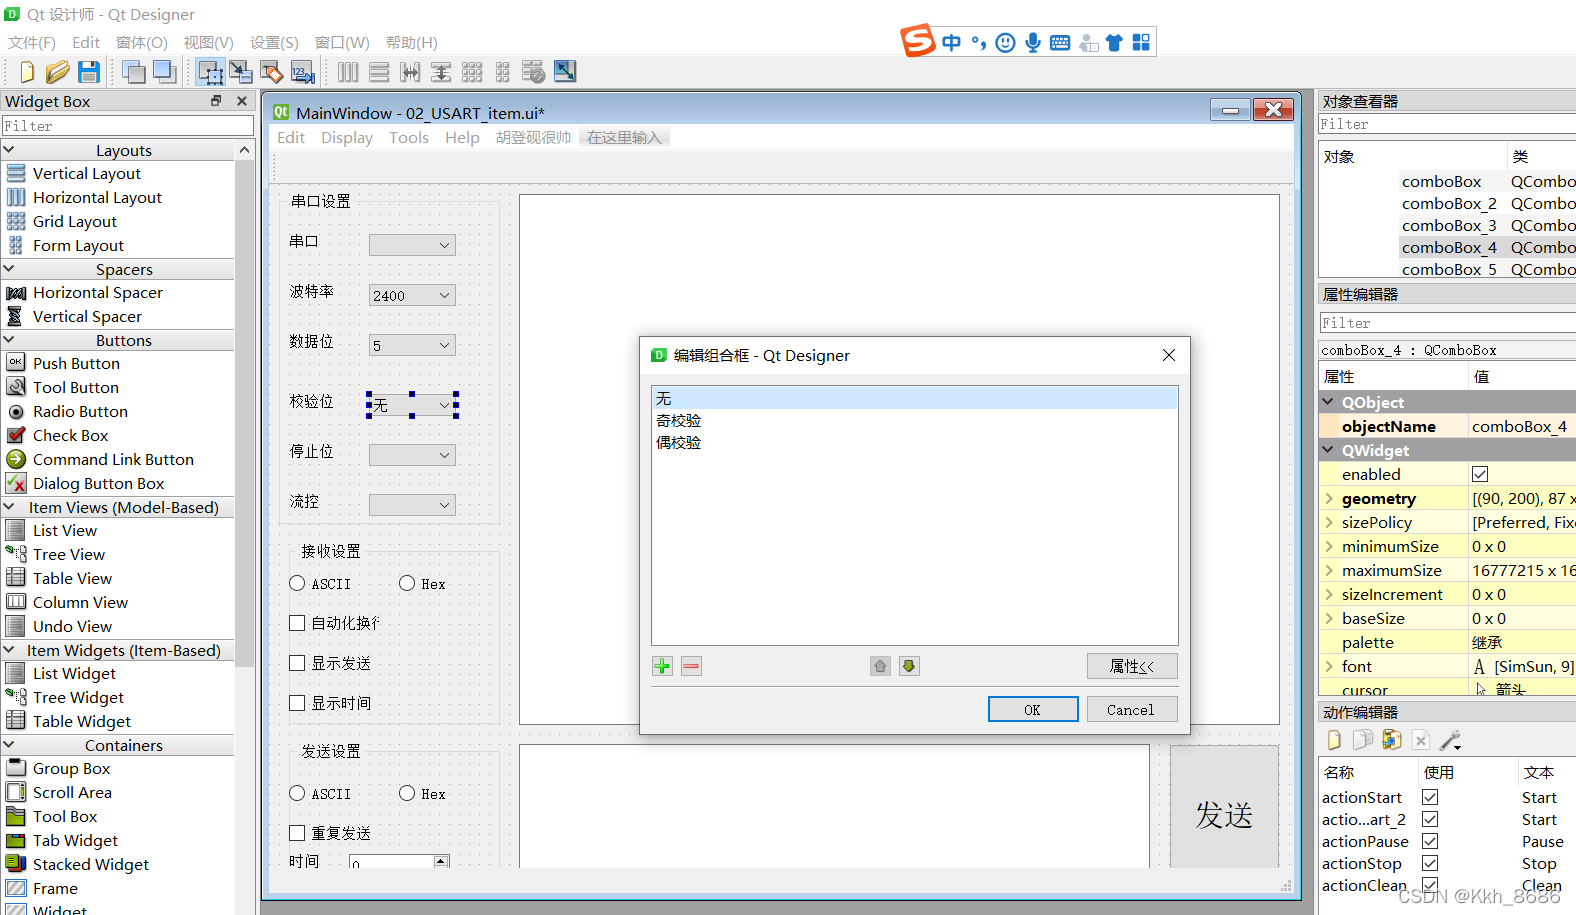Open the 设置(S) menu
The width and height of the screenshot is (1576, 915).
click(x=274, y=42)
